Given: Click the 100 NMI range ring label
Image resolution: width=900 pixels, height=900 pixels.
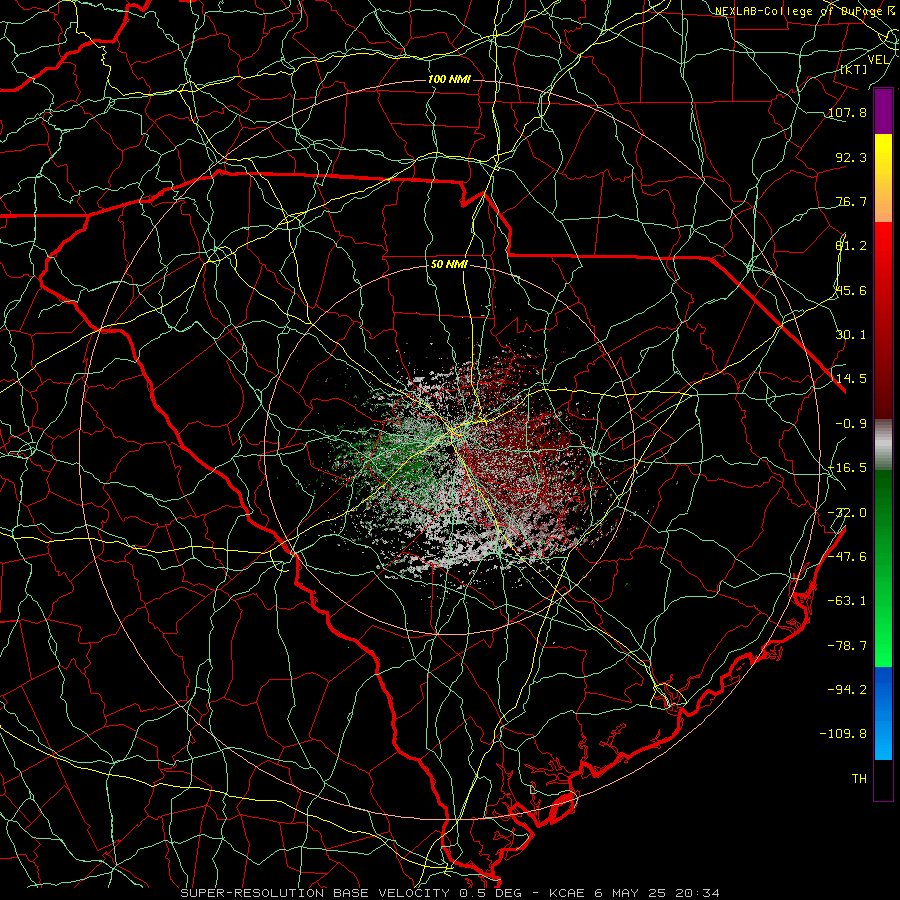Looking at the screenshot, I should pyautogui.click(x=449, y=79).
